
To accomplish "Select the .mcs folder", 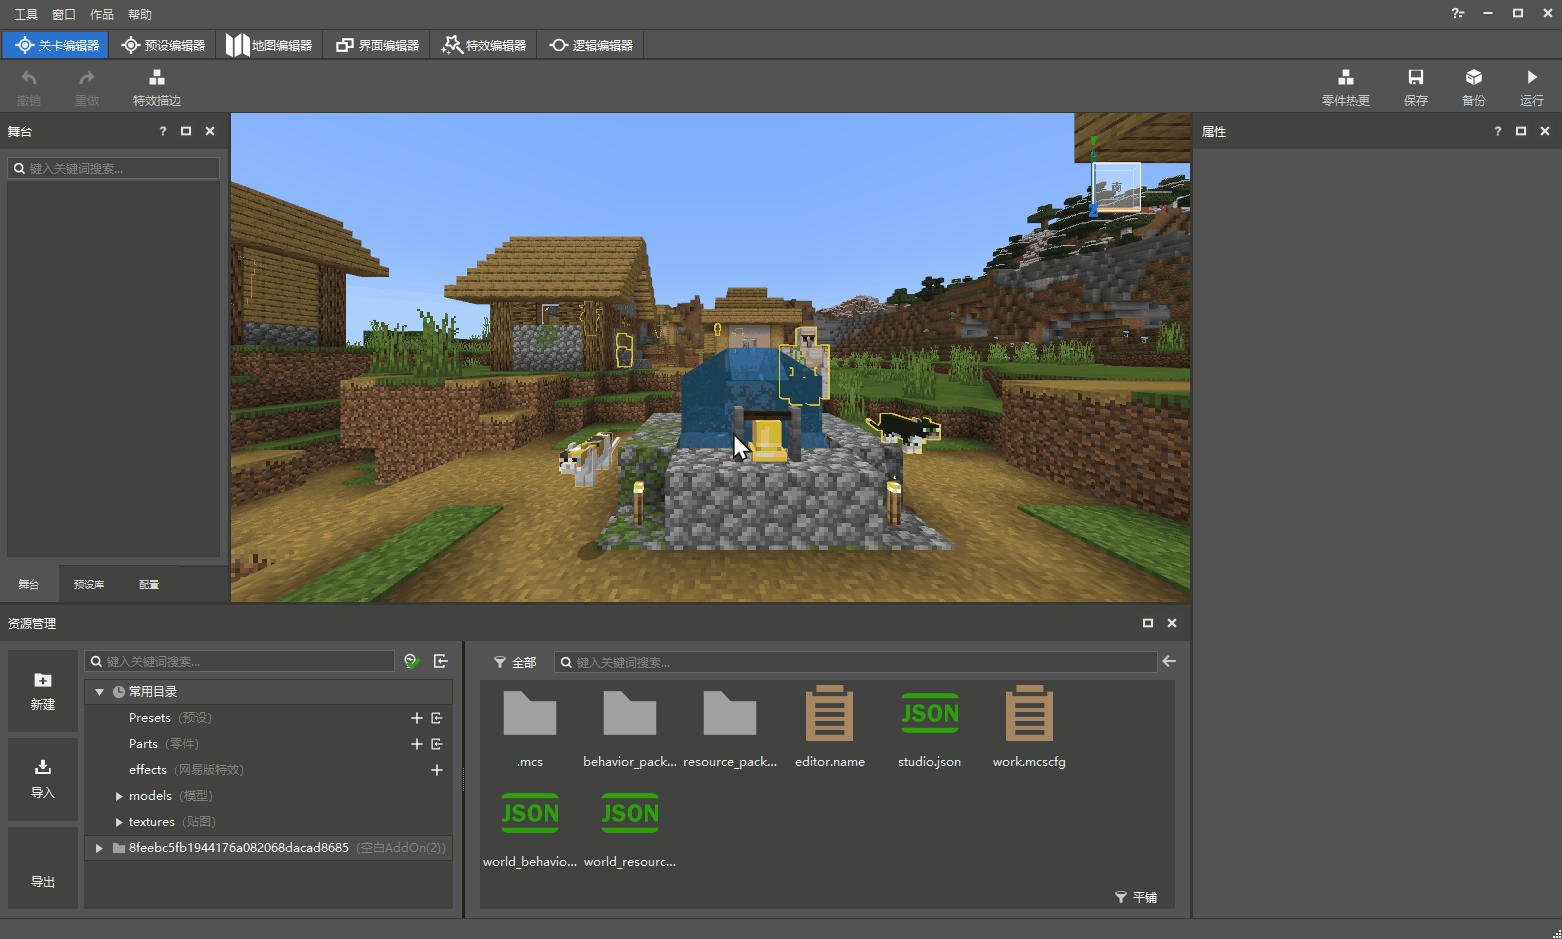I will [x=530, y=727].
